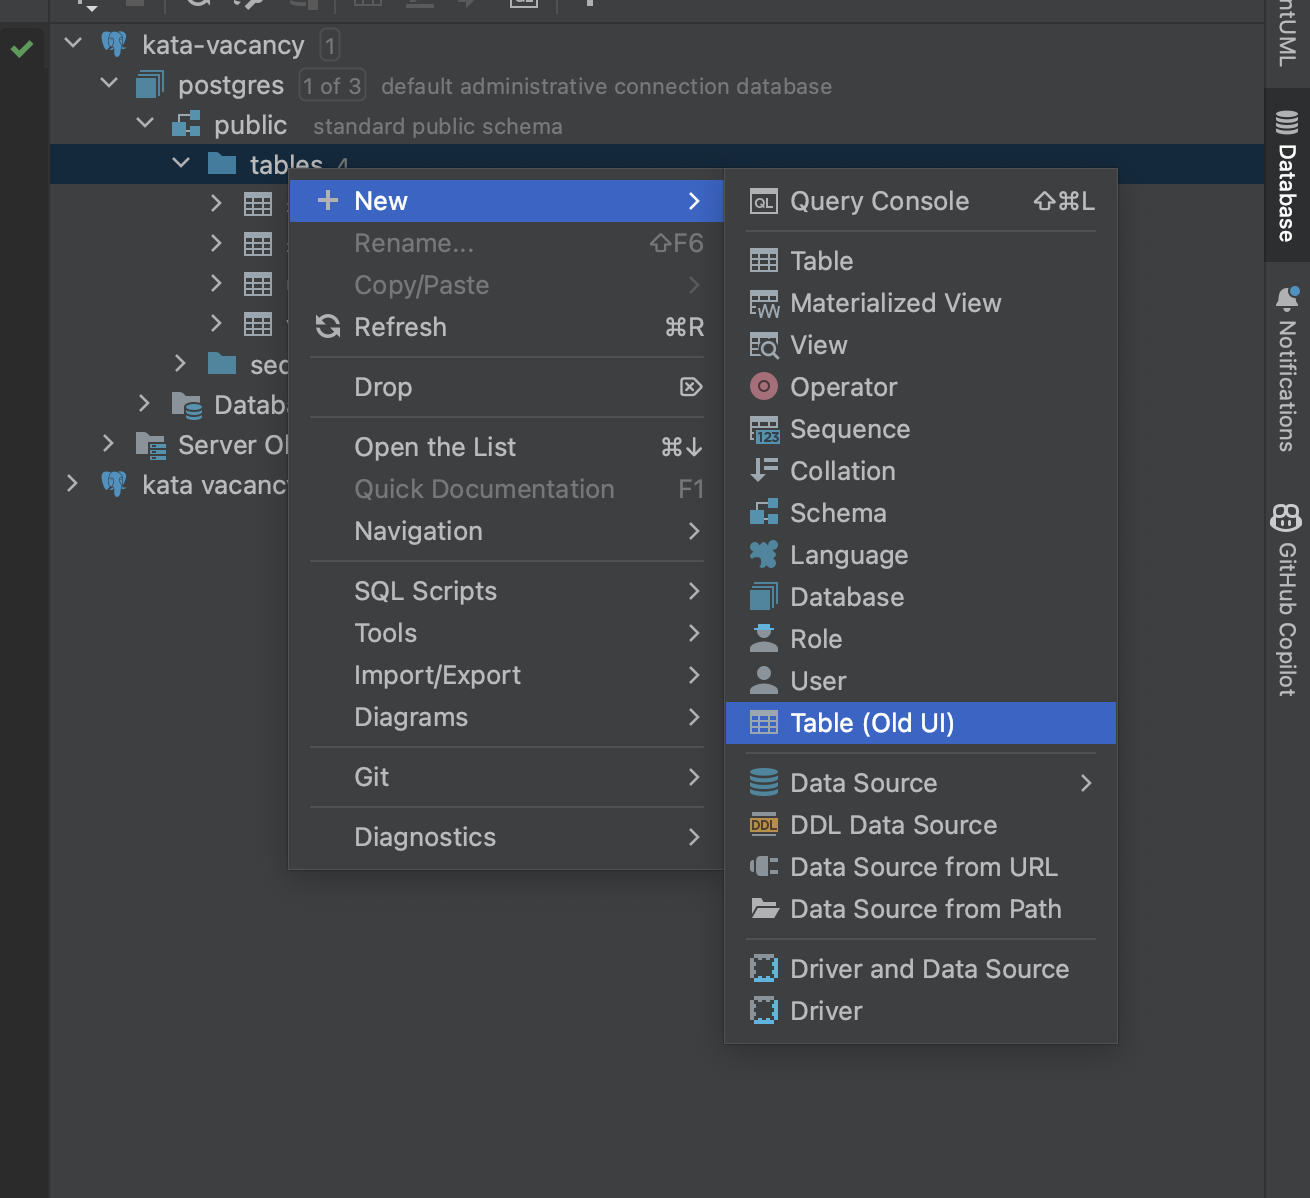1310x1198 pixels.
Task: Collapse the public schema node
Action: [x=145, y=124]
